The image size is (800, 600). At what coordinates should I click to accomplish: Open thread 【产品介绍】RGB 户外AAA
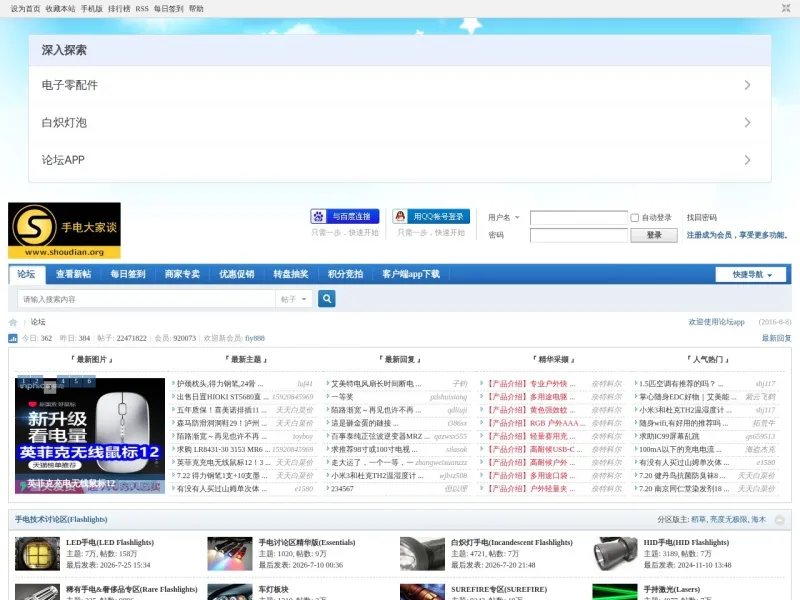click(x=536, y=423)
